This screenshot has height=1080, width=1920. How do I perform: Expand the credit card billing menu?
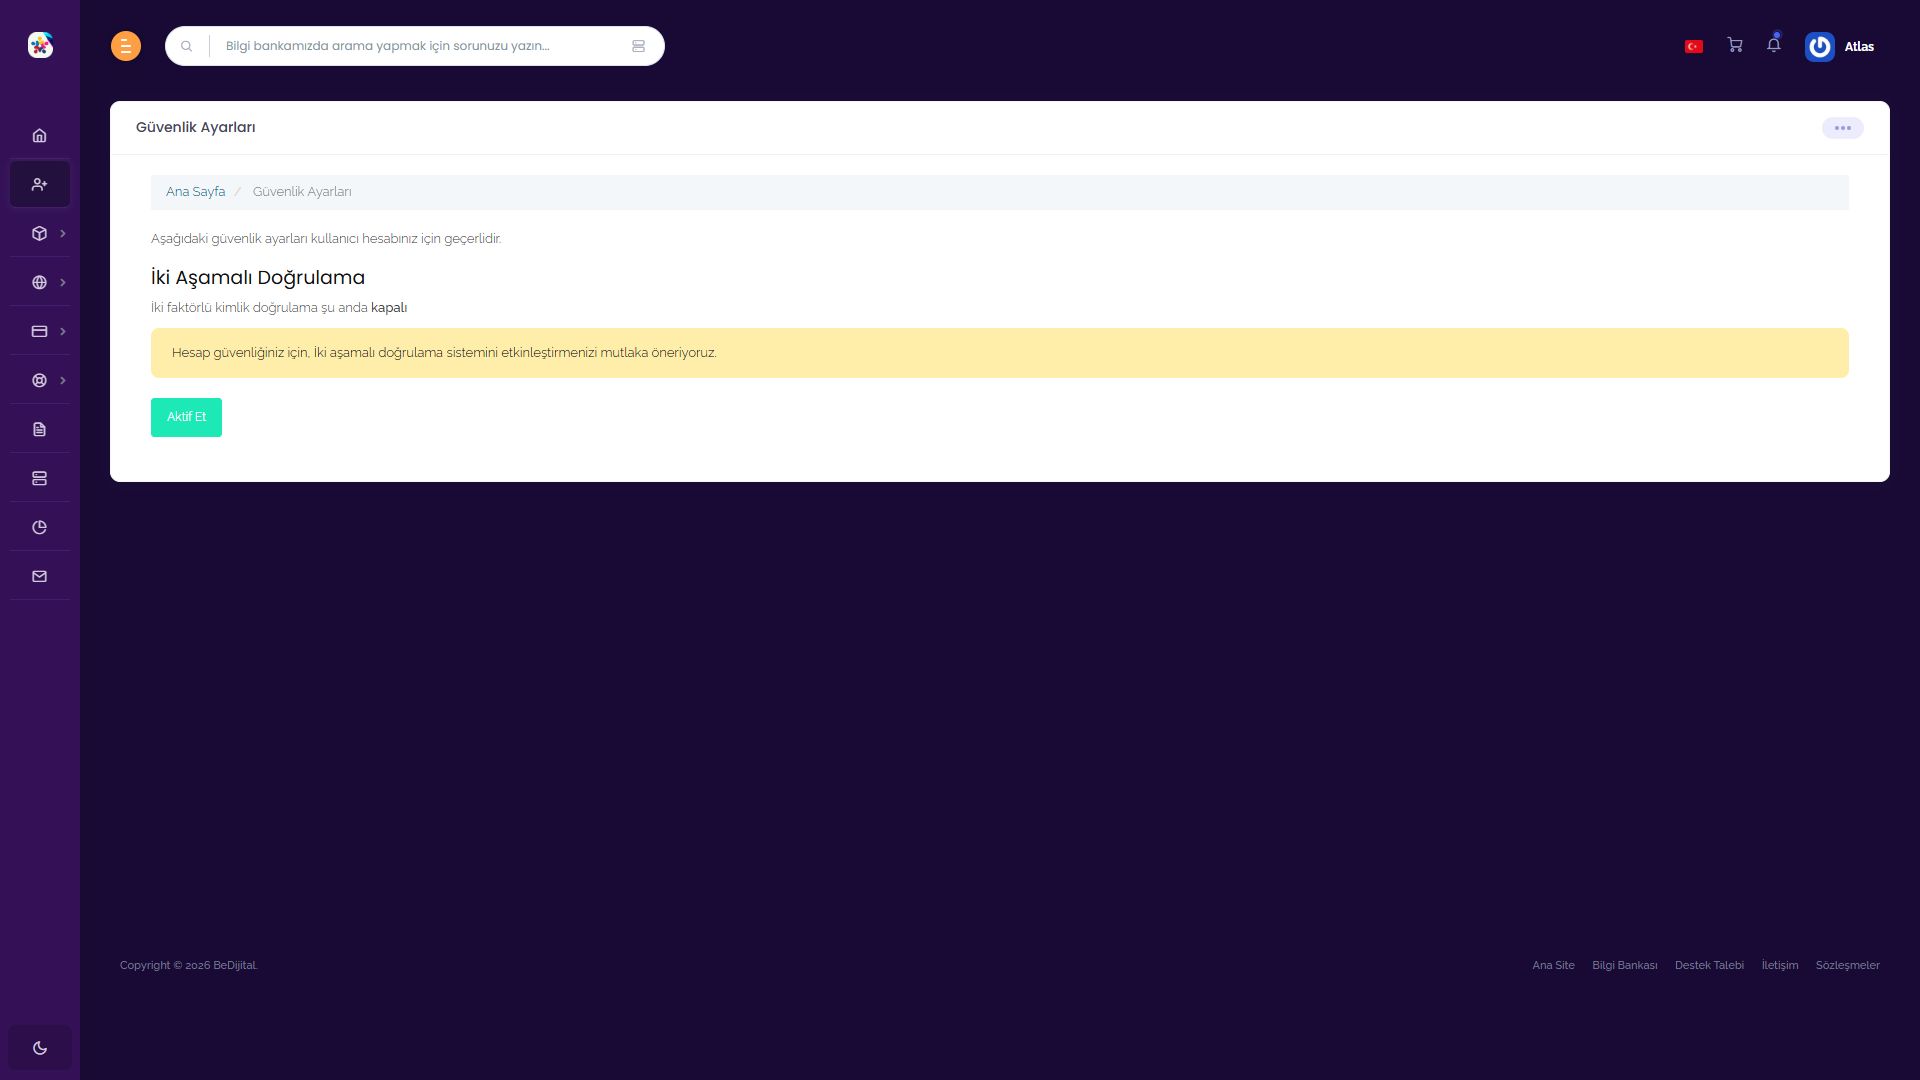[x=39, y=331]
